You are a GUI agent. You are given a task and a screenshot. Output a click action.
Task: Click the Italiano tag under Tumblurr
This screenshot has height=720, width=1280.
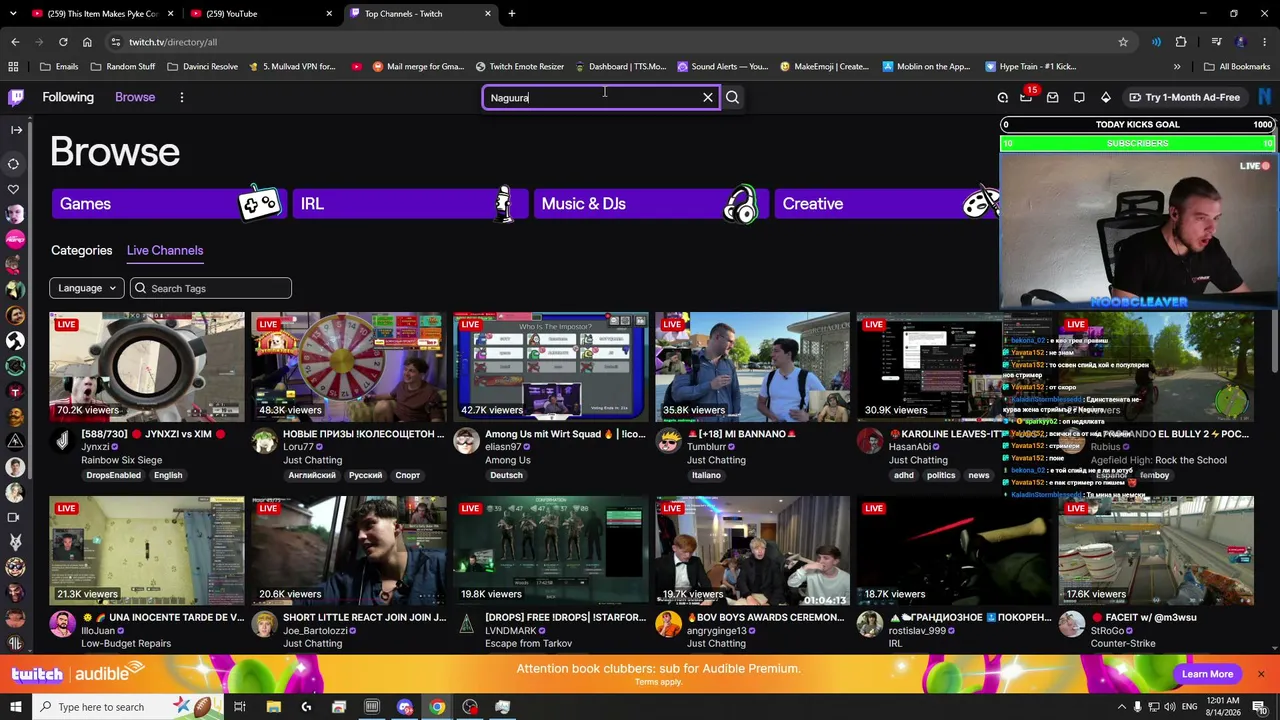(706, 475)
